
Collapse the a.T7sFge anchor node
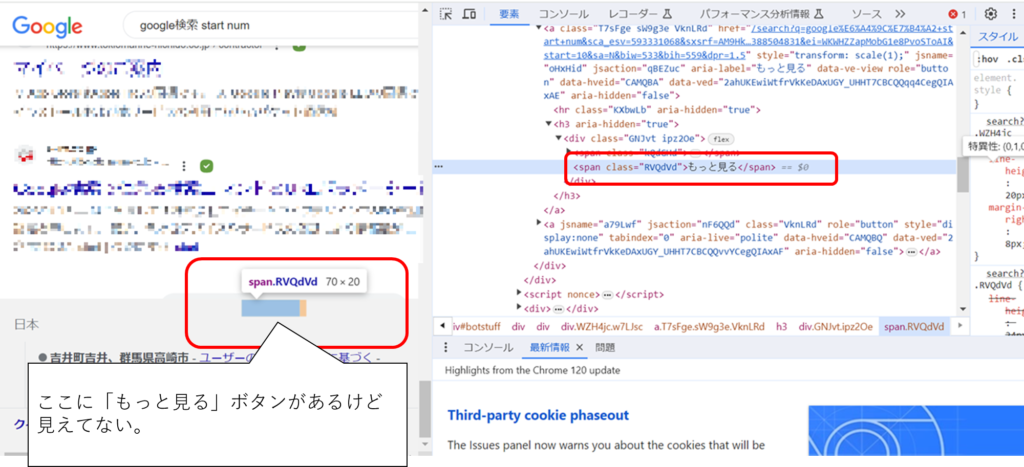[539, 28]
